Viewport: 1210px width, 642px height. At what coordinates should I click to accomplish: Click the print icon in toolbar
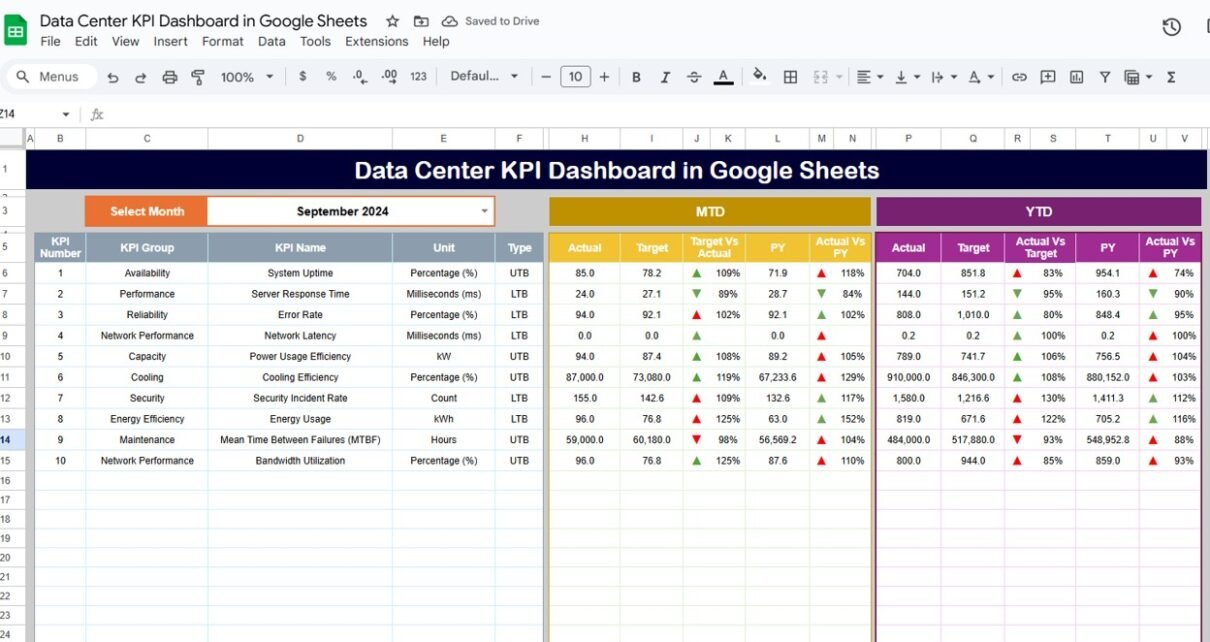tap(169, 77)
